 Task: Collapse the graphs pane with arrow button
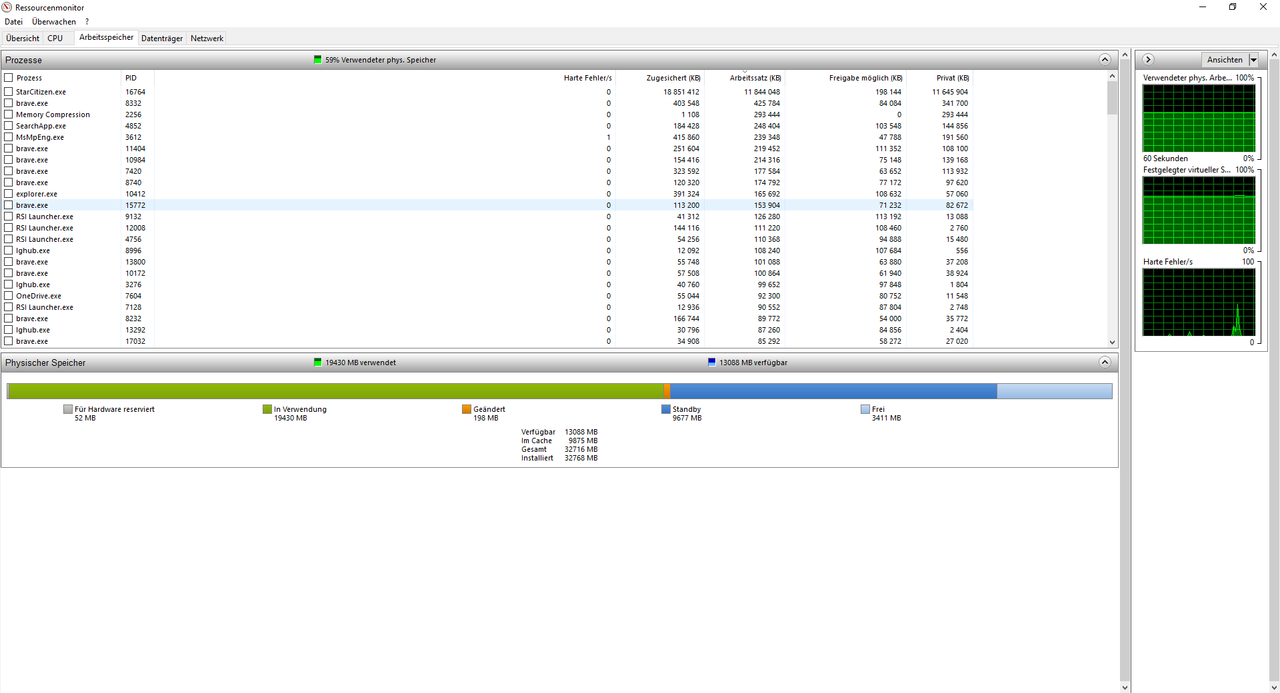tap(1149, 60)
